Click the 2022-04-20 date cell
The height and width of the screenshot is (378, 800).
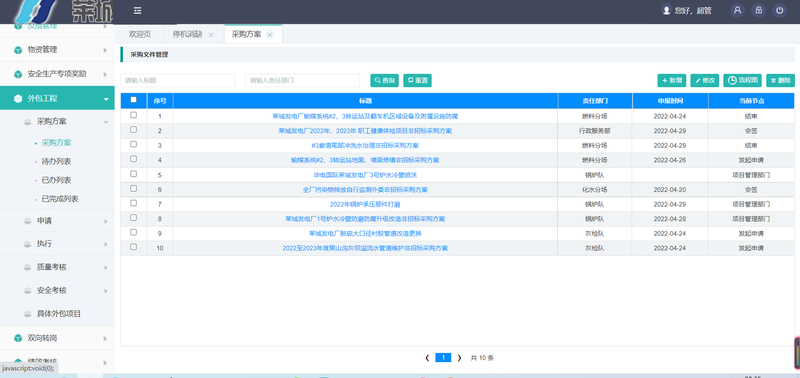tap(670, 190)
